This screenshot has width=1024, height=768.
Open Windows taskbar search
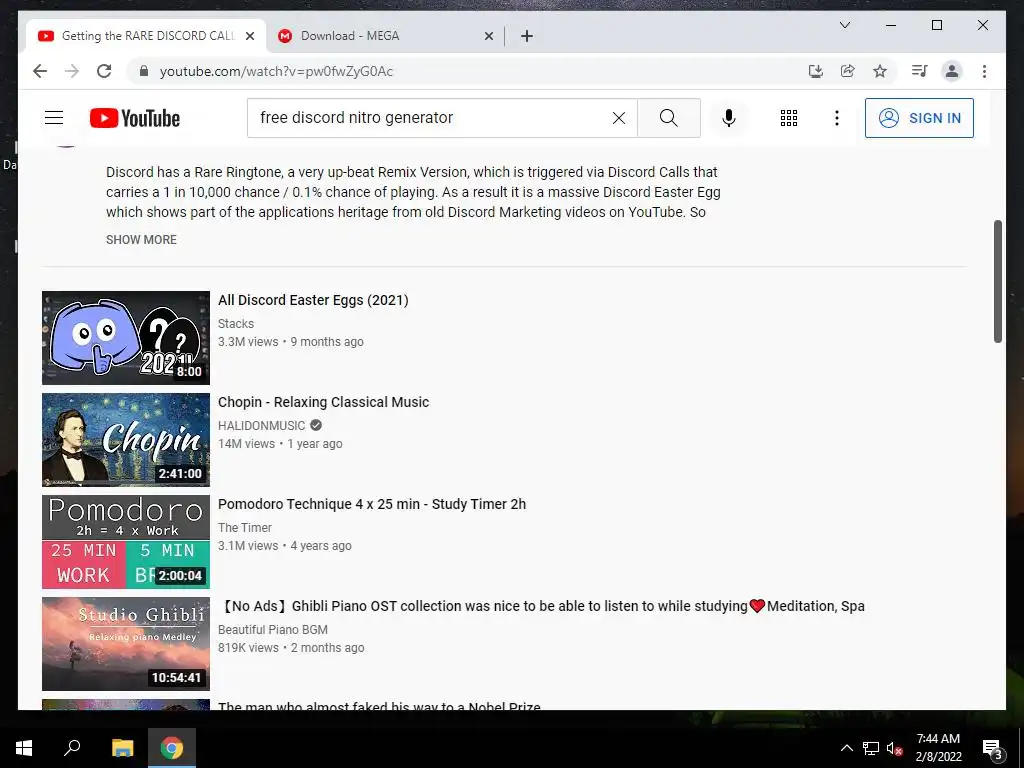72,748
